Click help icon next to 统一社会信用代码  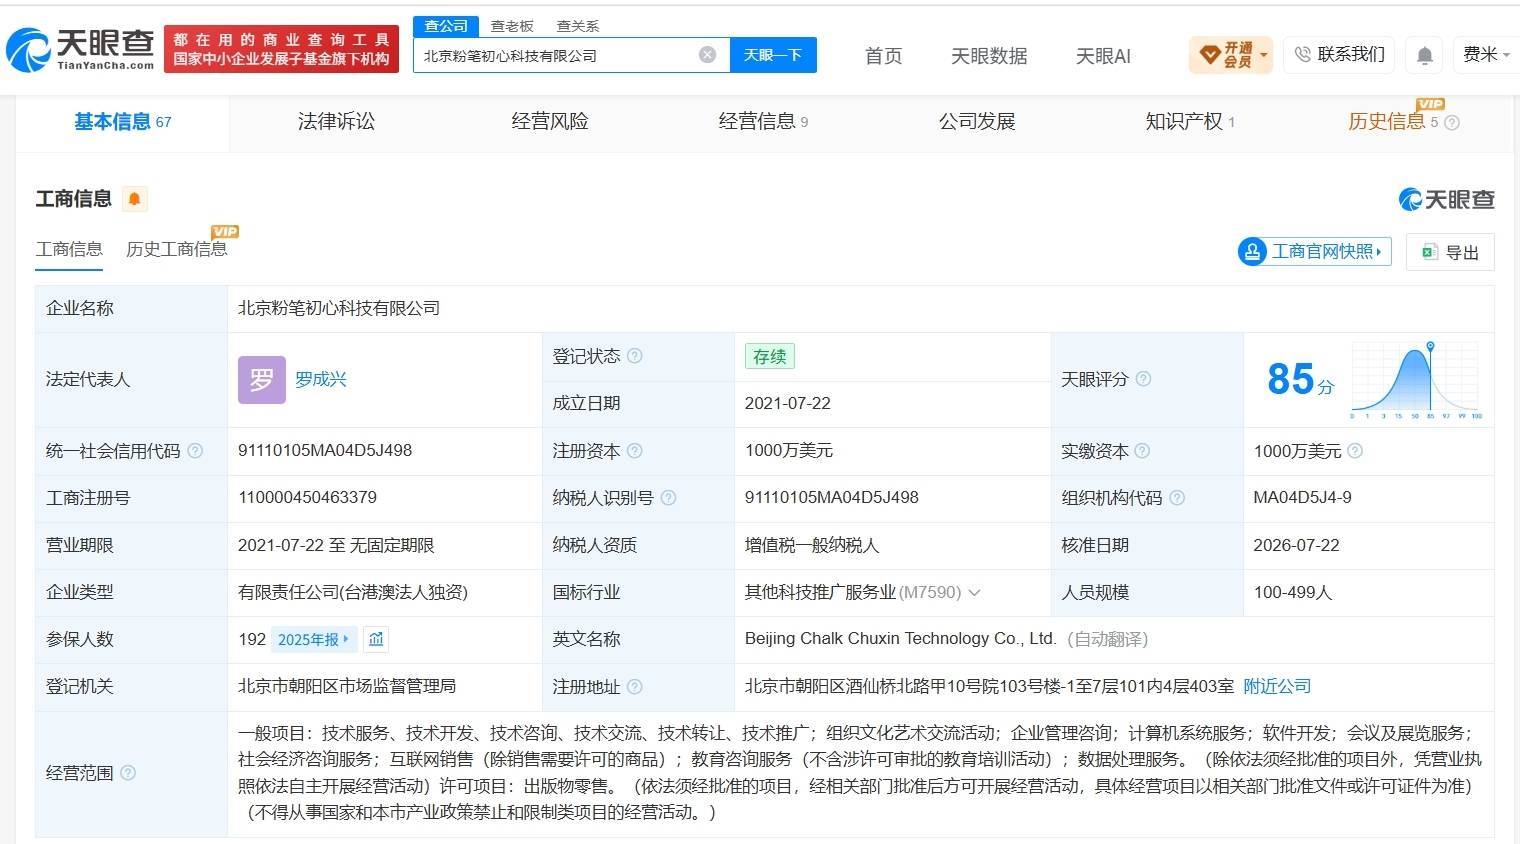tap(195, 451)
